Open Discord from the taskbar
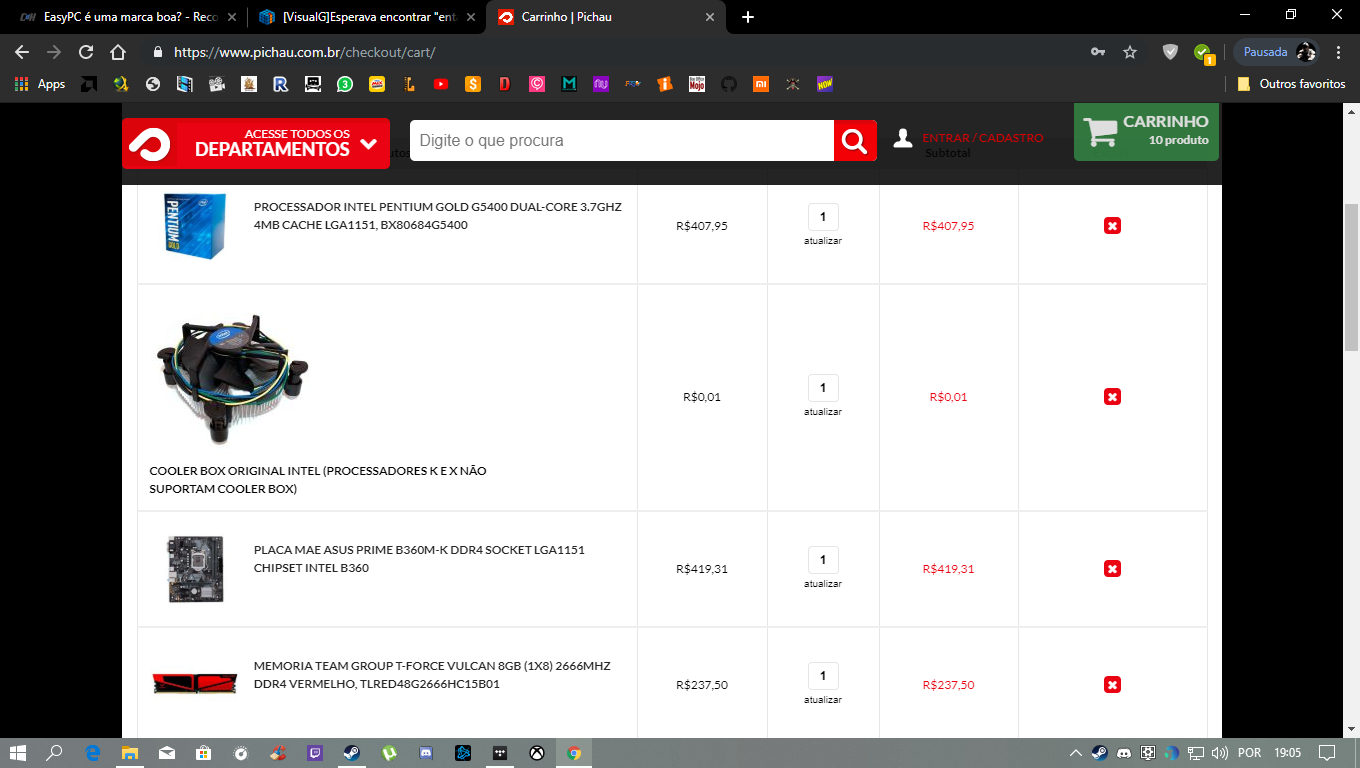This screenshot has height=768, width=1360. pyautogui.click(x=426, y=752)
